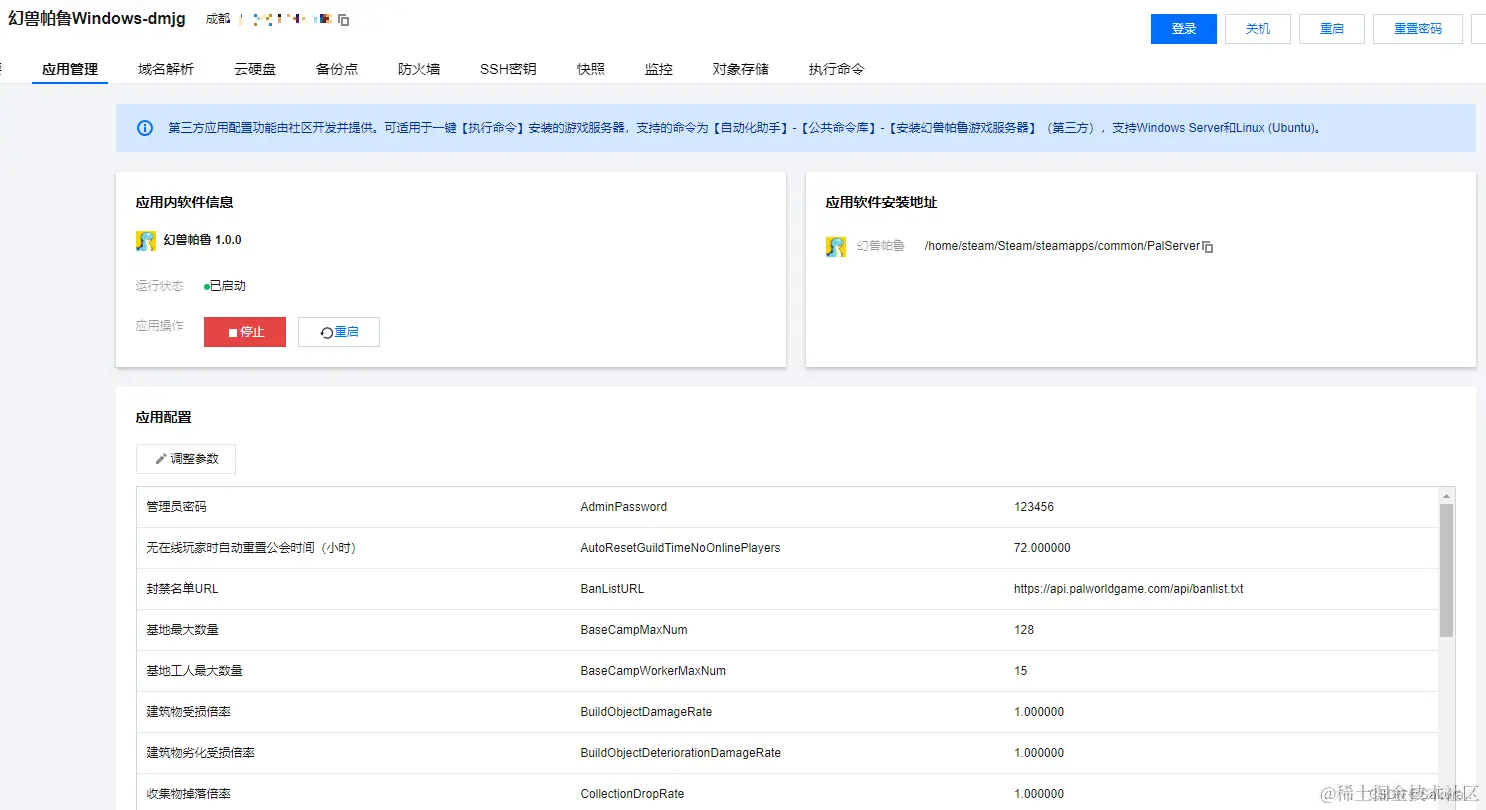Click the 基地工人最大数量 row label
Image resolution: width=1486 pixels, height=810 pixels.
click(x=194, y=671)
